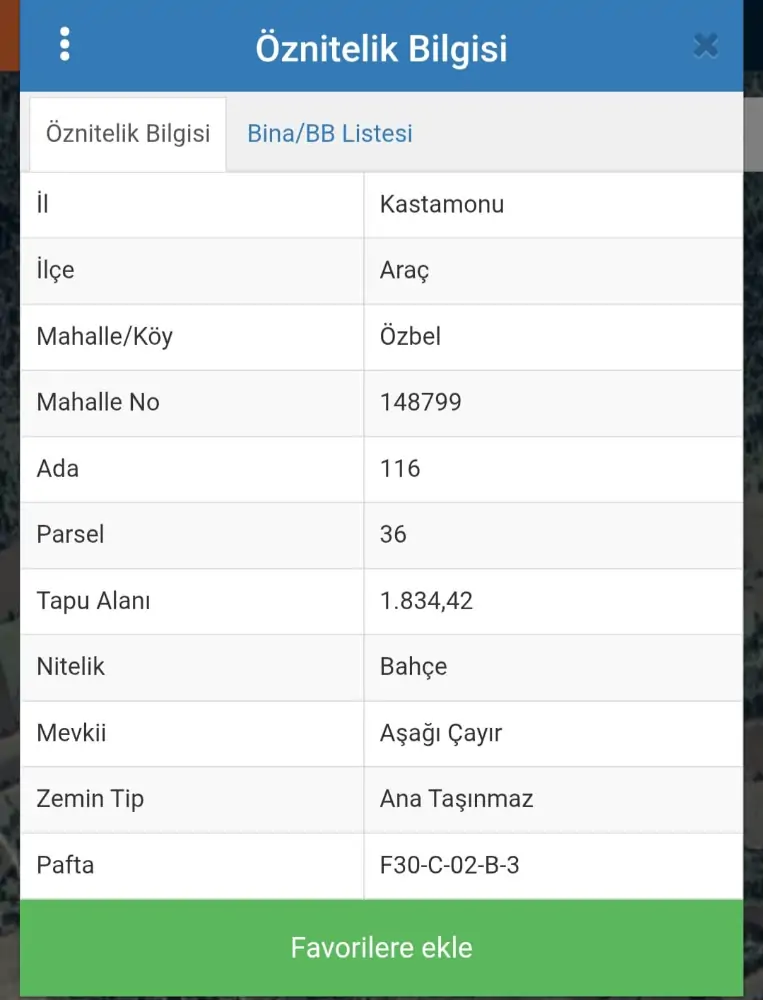Image resolution: width=763 pixels, height=1000 pixels.
Task: Click the Zemin Tip row label
Action: coord(90,799)
